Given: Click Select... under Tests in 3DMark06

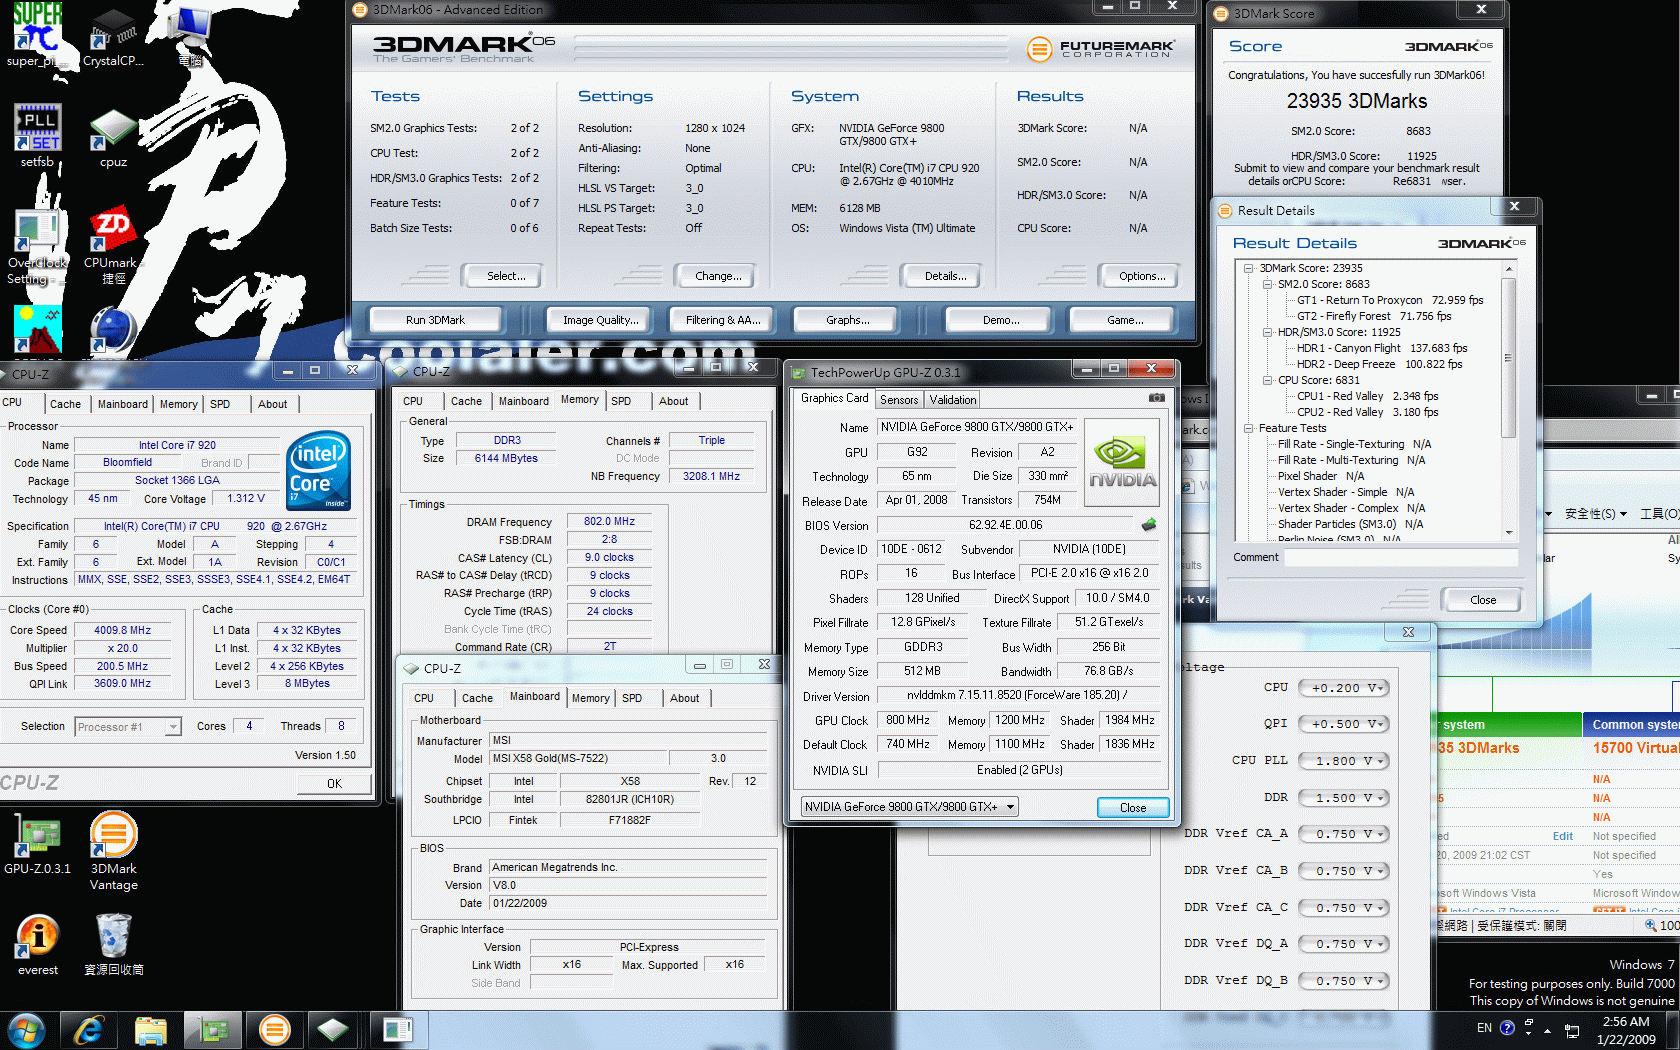Looking at the screenshot, I should [x=501, y=275].
